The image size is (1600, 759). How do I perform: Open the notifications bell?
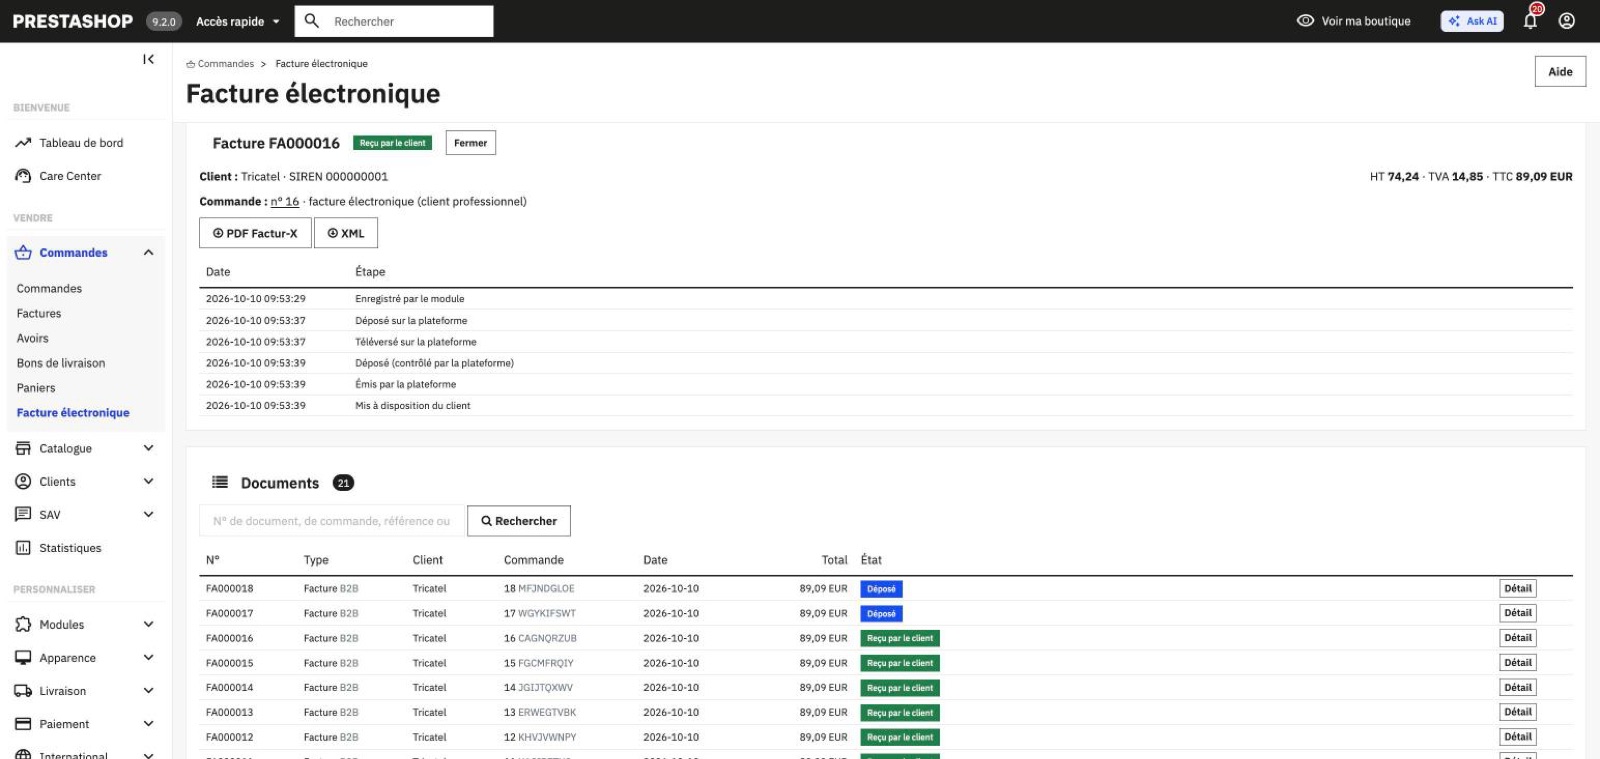(1531, 20)
